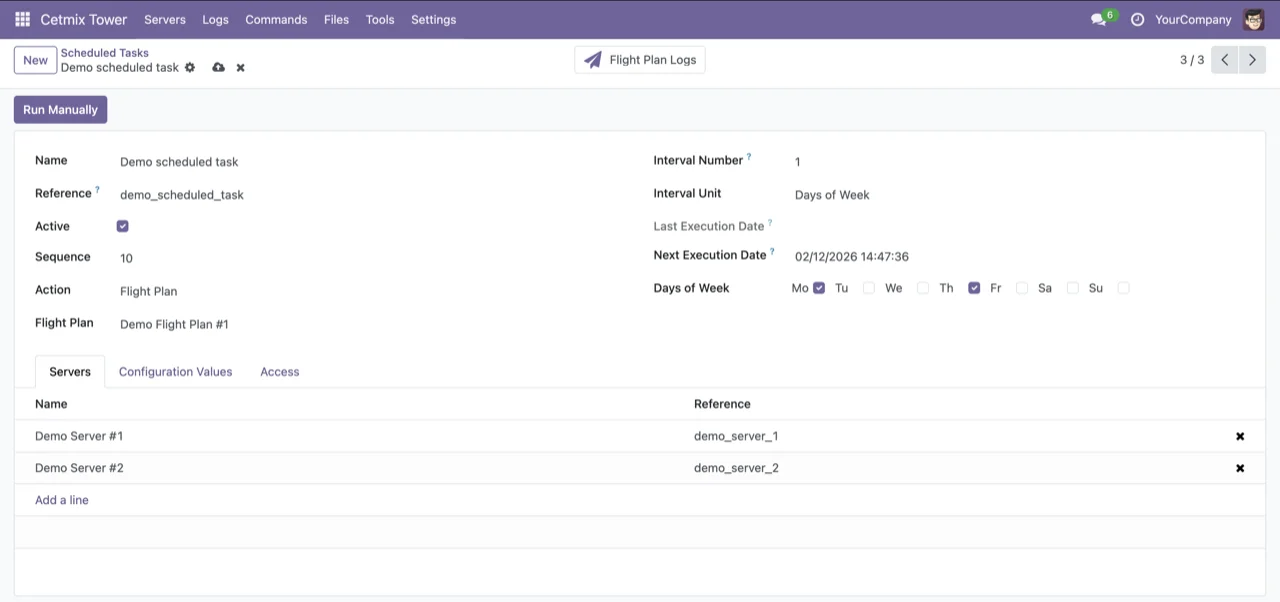Click the Sequence input field
This screenshot has width=1280, height=602.
click(x=126, y=258)
